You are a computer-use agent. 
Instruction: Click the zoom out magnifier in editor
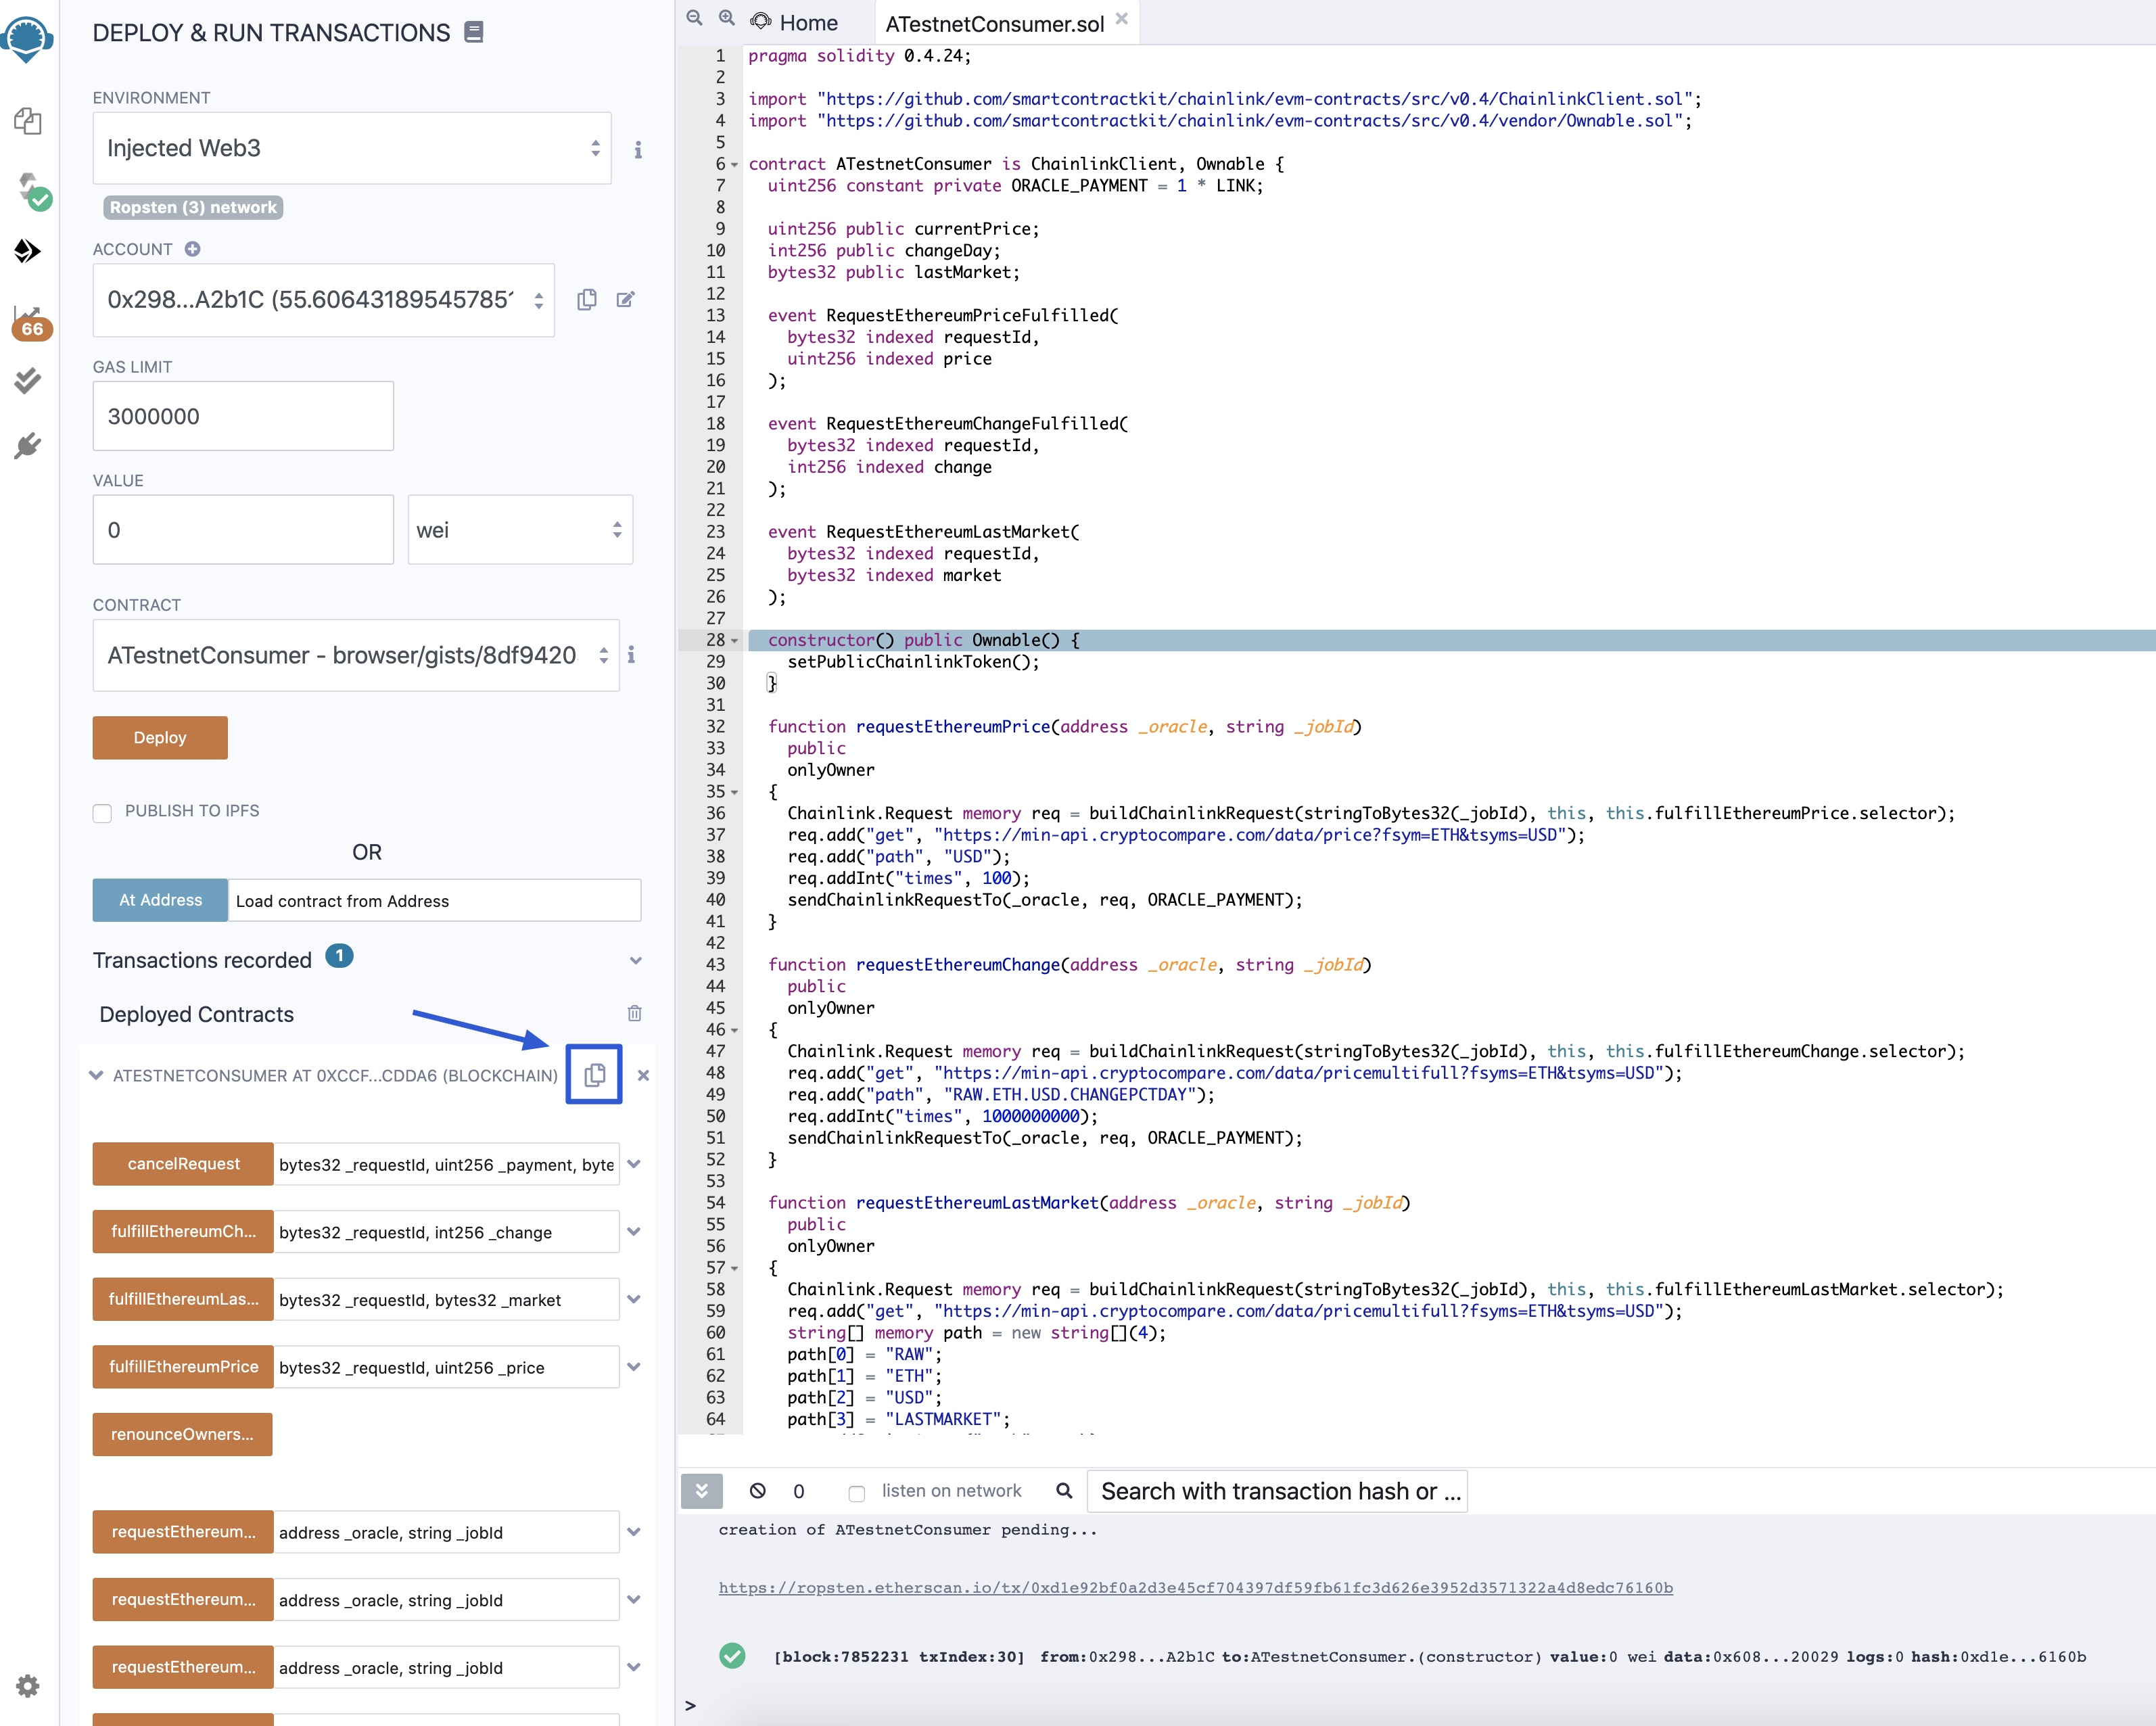pyautogui.click(x=694, y=18)
